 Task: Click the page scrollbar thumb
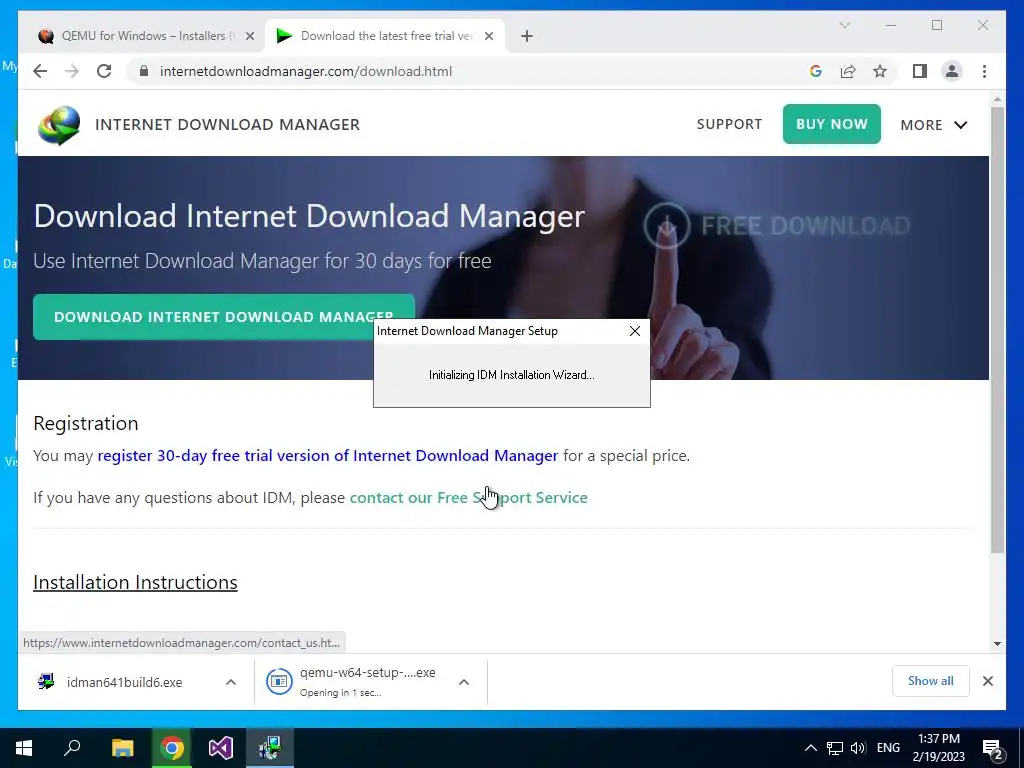(x=997, y=330)
